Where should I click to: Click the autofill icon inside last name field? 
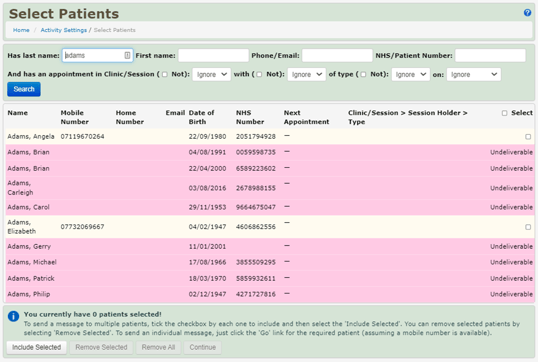(127, 55)
